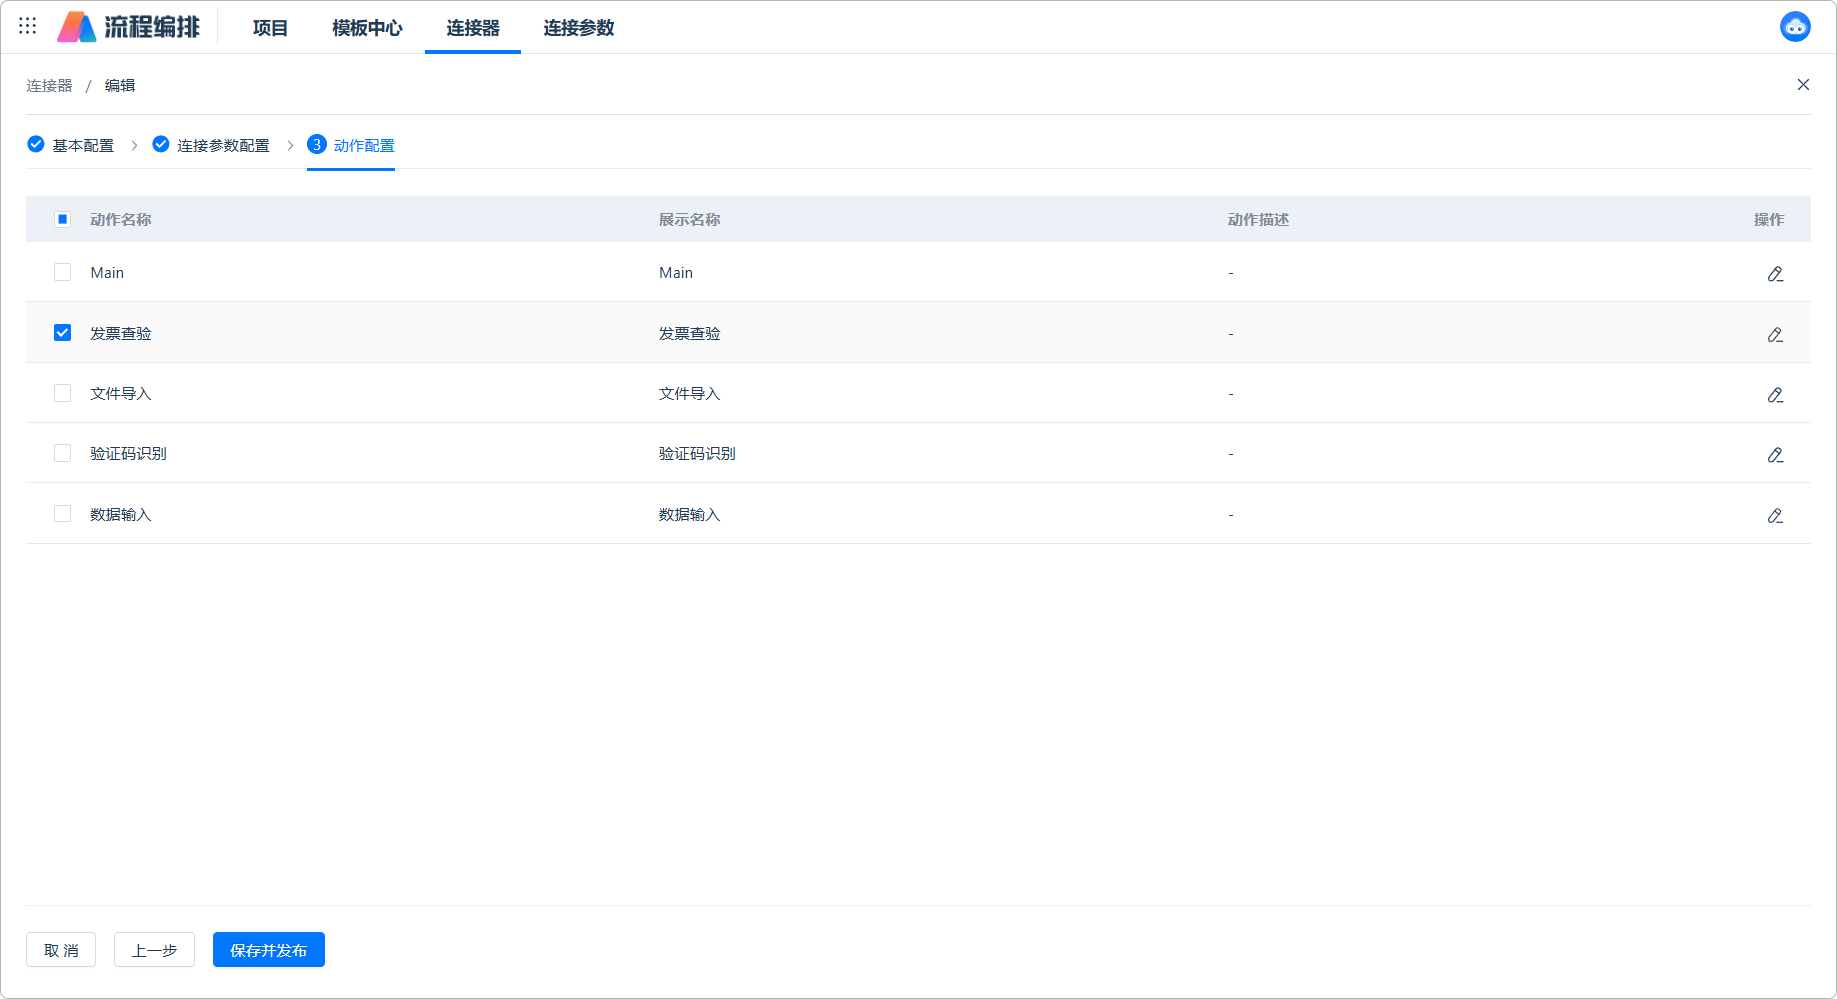Click the 取消 button
Screen dimensions: 1837x999
(61, 950)
